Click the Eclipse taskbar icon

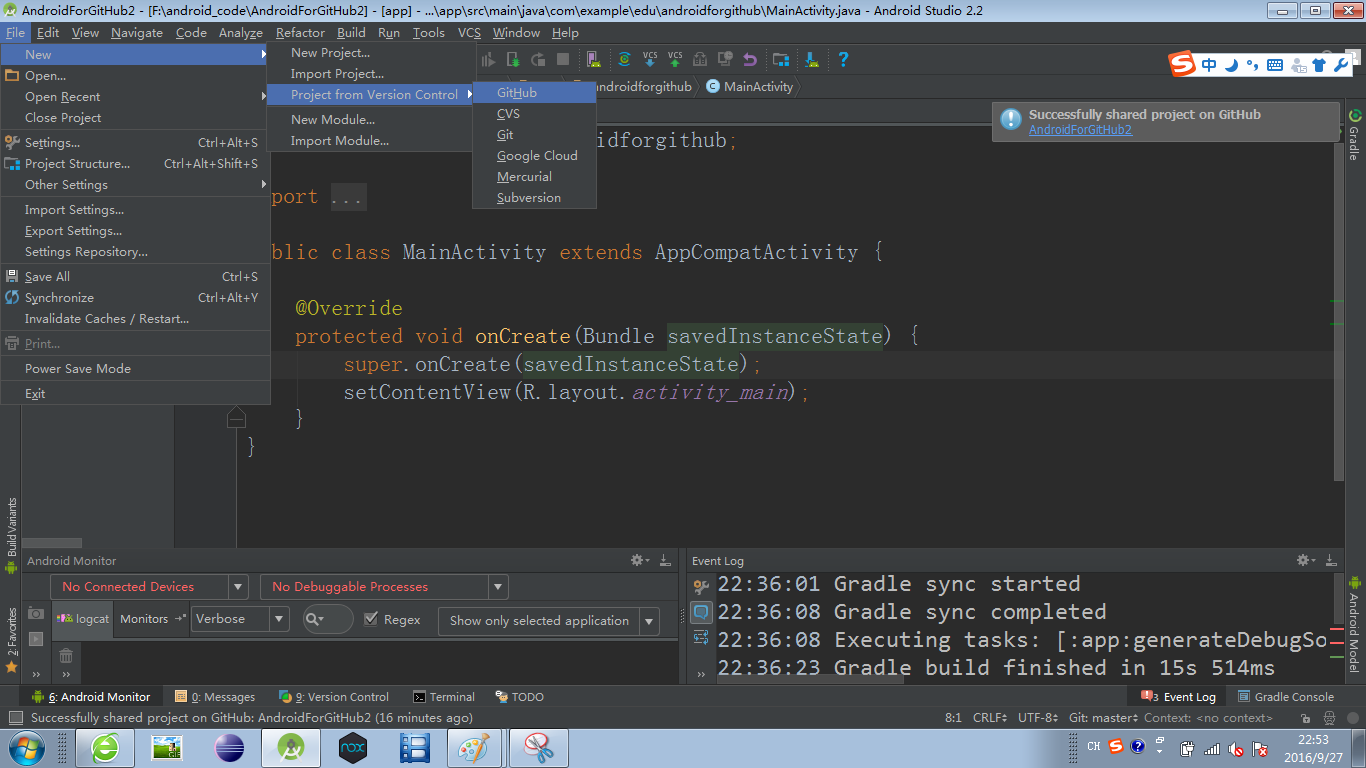click(x=229, y=747)
